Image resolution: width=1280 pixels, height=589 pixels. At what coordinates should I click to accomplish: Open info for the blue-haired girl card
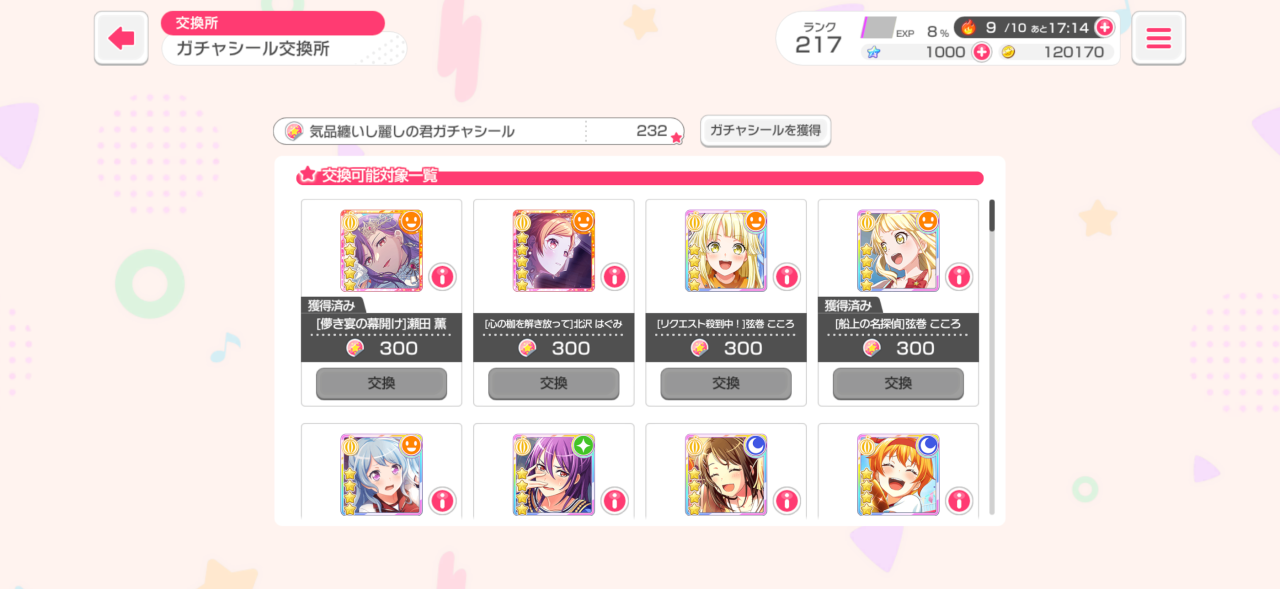(x=442, y=500)
